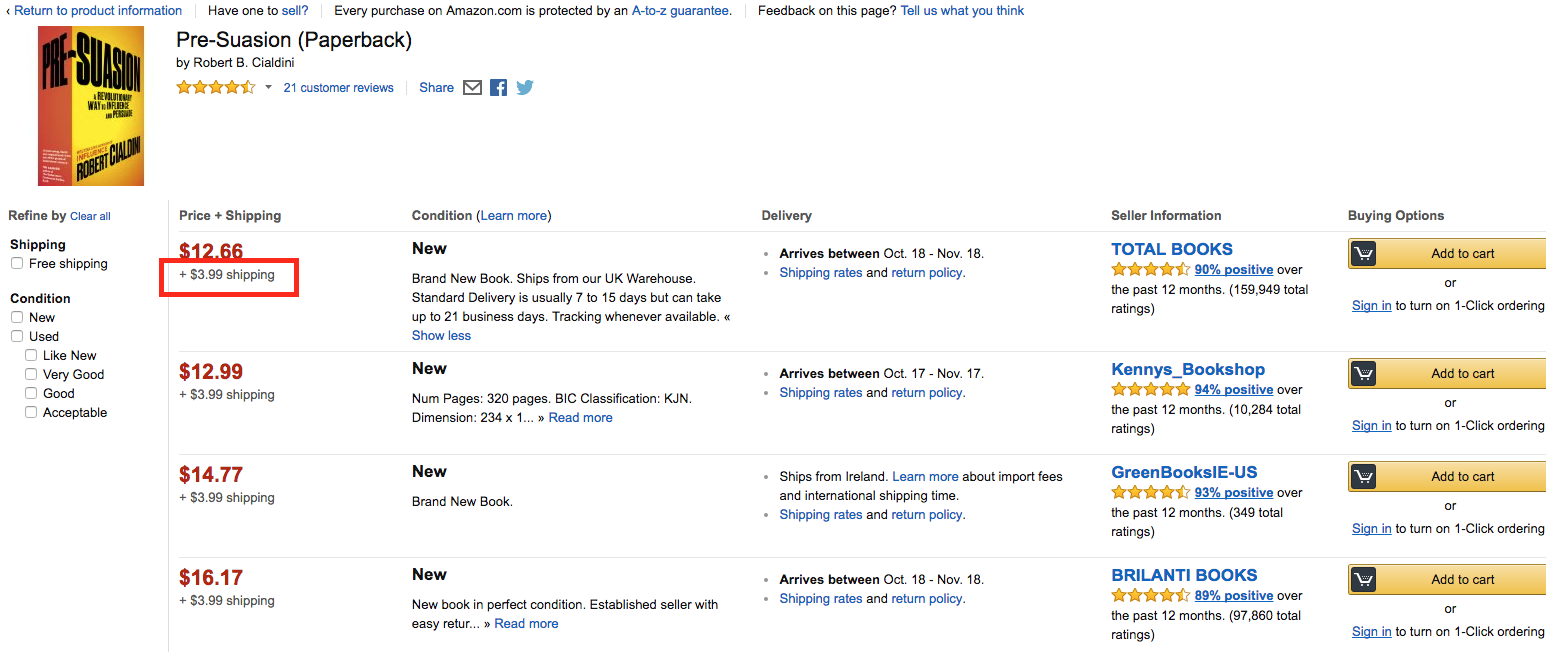Image resolution: width=1546 pixels, height=652 pixels.
Task: Share the book on Twitter
Action: (524, 88)
